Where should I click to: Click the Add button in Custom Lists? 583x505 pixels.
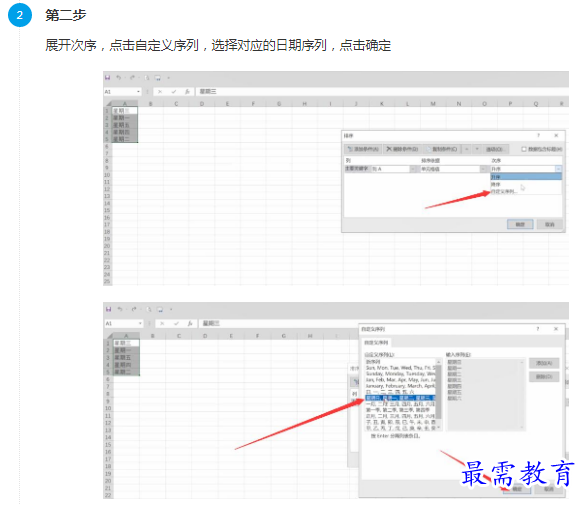pos(544,363)
